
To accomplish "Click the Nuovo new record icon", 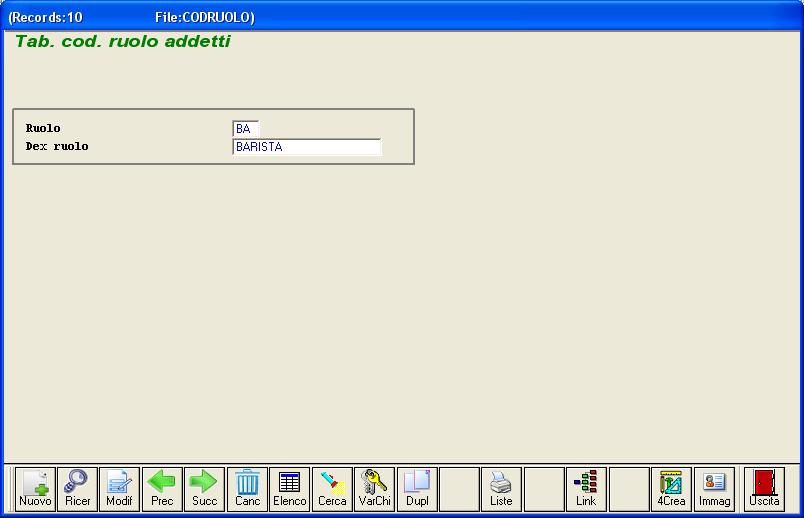I will (x=35, y=488).
